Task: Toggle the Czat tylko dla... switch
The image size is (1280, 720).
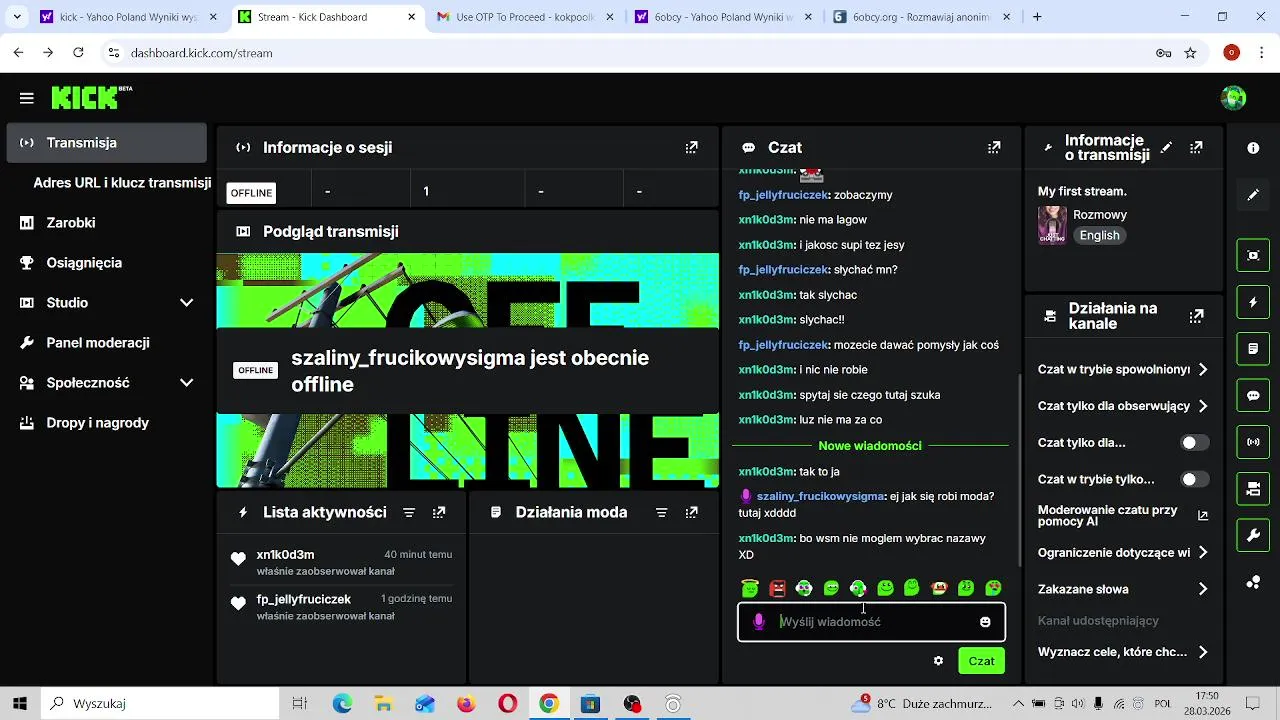Action: [x=1194, y=443]
